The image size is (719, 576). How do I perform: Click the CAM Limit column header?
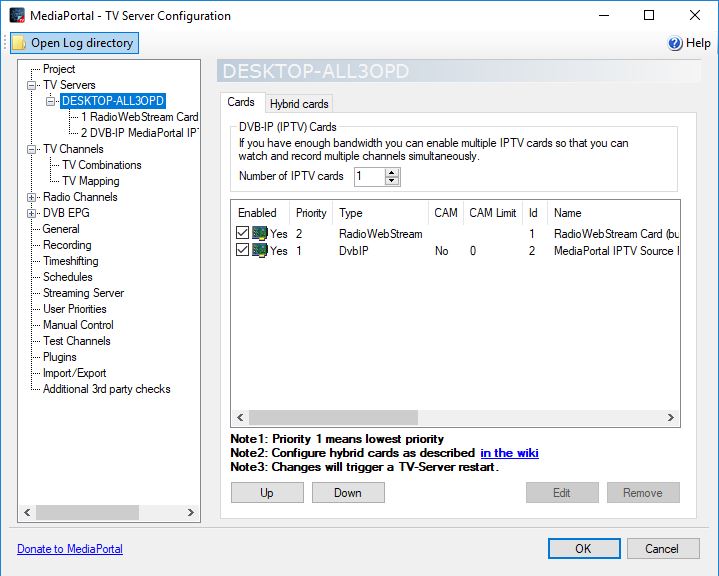[x=493, y=213]
